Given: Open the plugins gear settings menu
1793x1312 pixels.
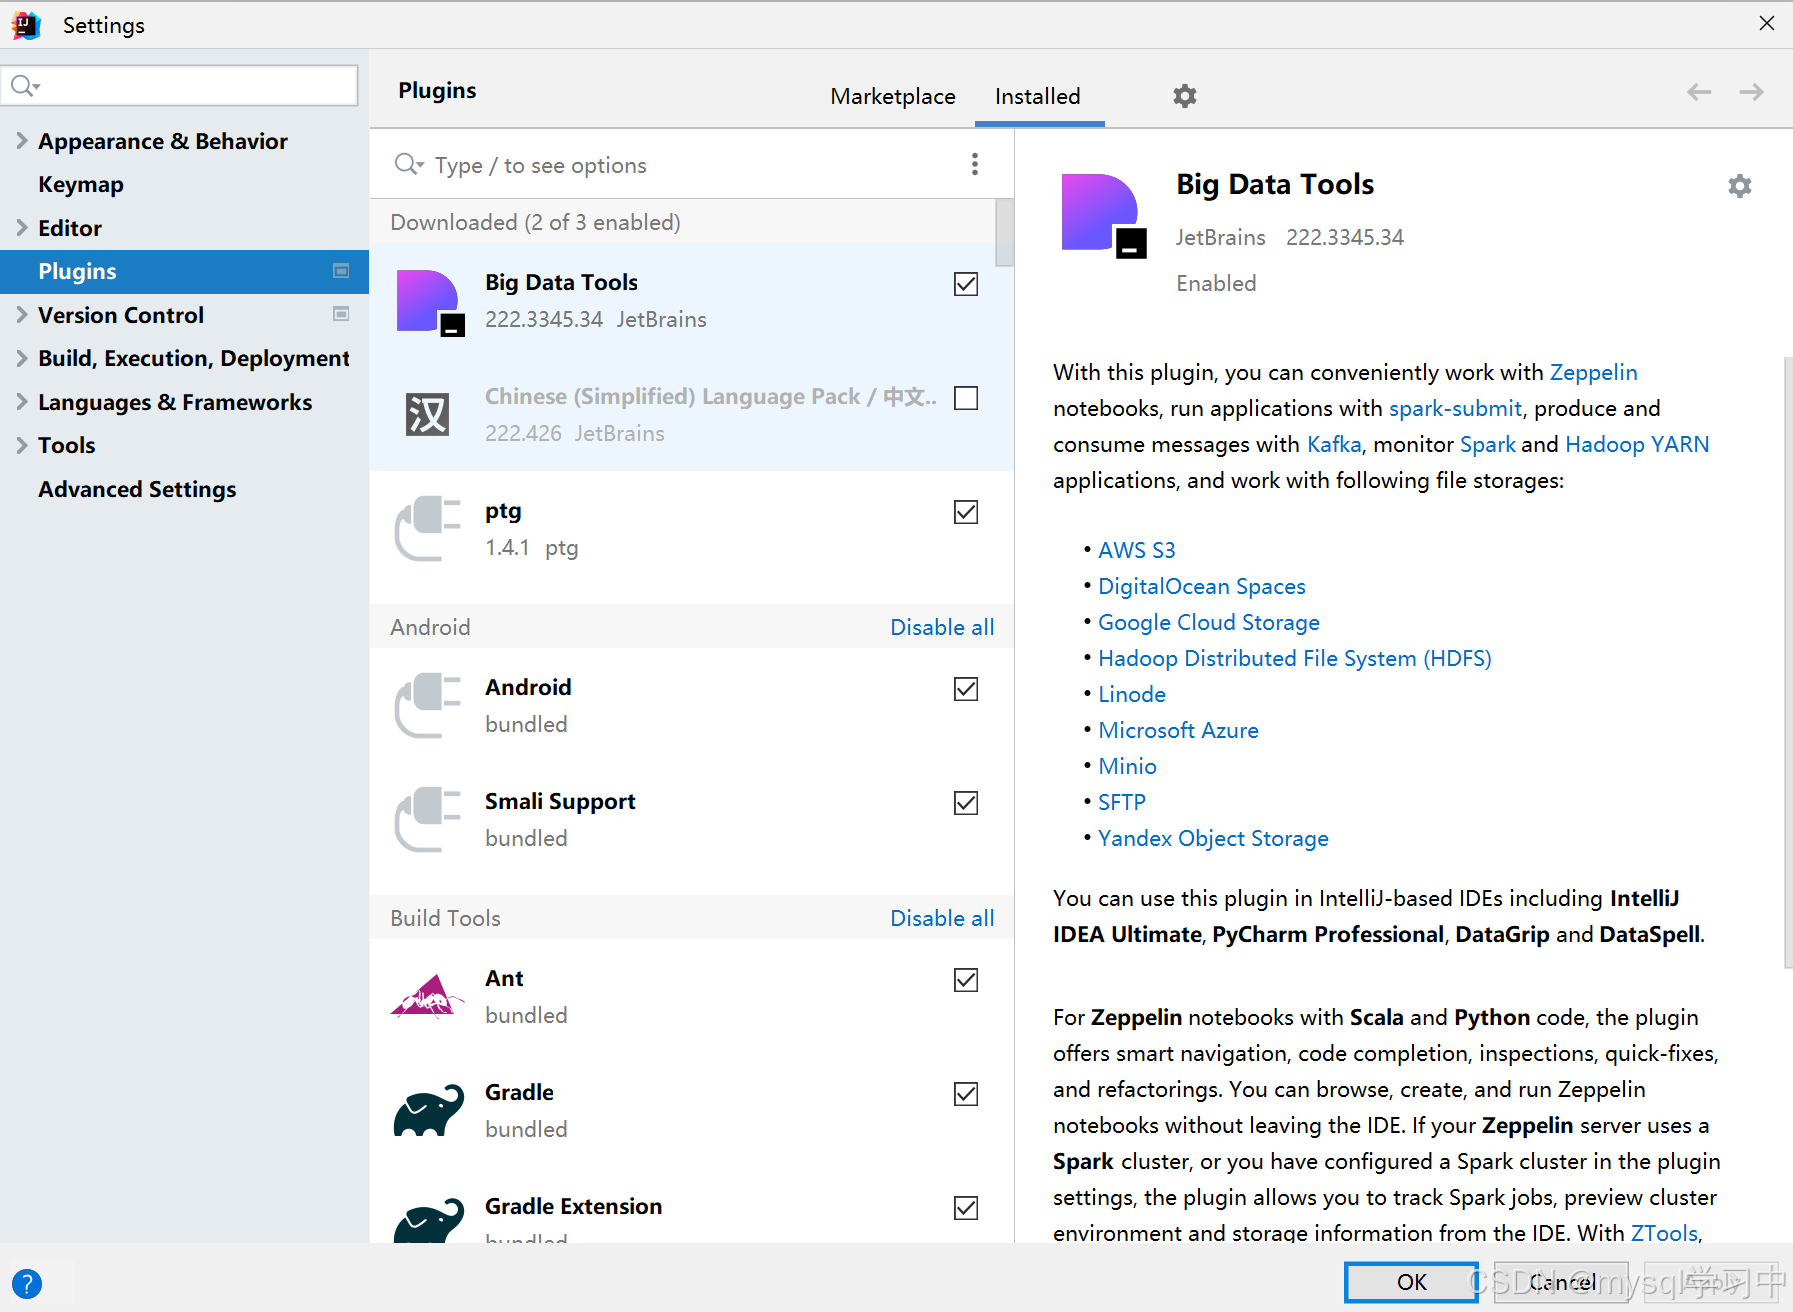Looking at the screenshot, I should coord(1184,96).
